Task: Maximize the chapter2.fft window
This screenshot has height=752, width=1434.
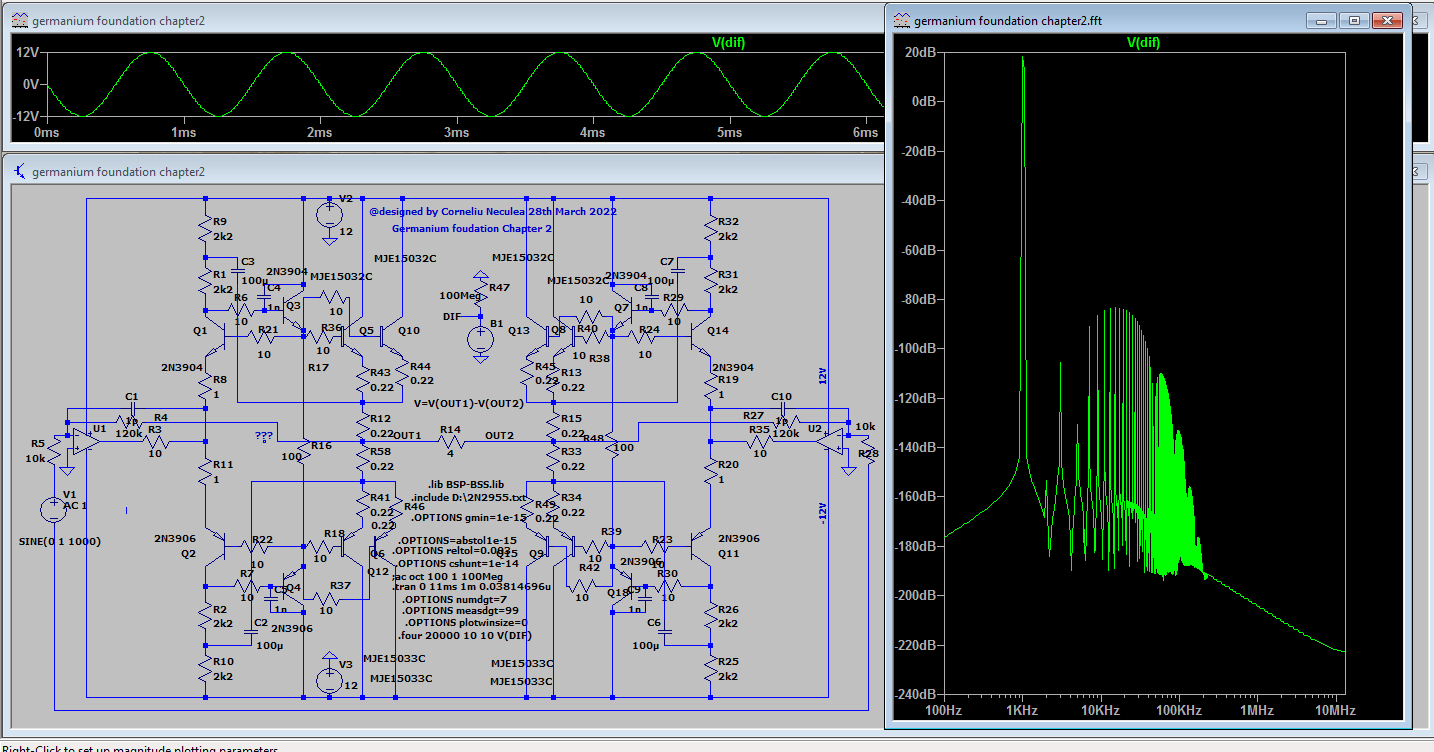Action: pos(1352,20)
